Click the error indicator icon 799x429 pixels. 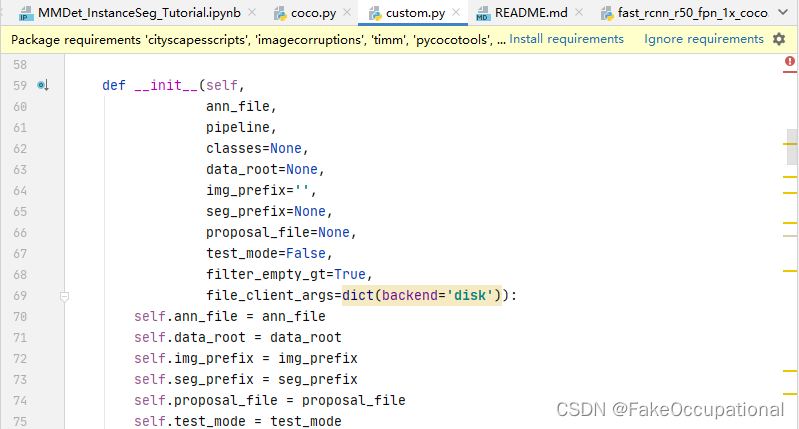790,62
